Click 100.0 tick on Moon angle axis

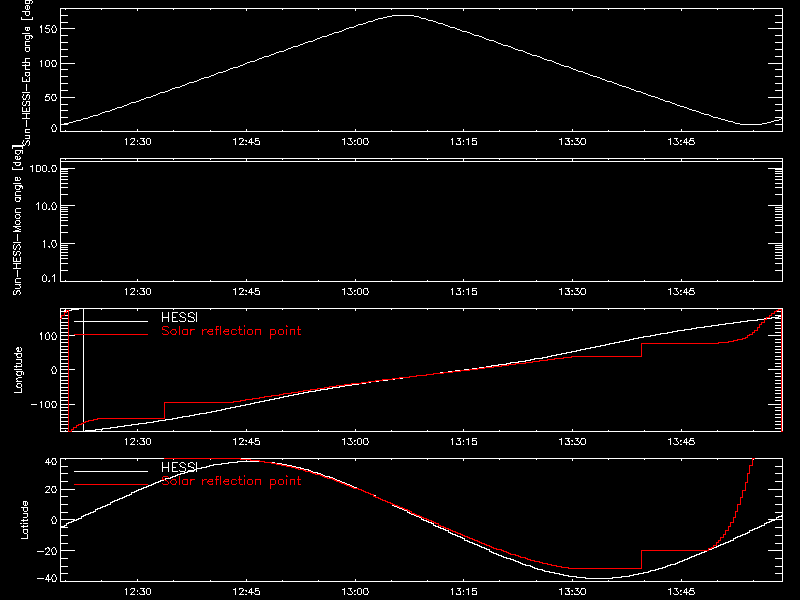44,168
